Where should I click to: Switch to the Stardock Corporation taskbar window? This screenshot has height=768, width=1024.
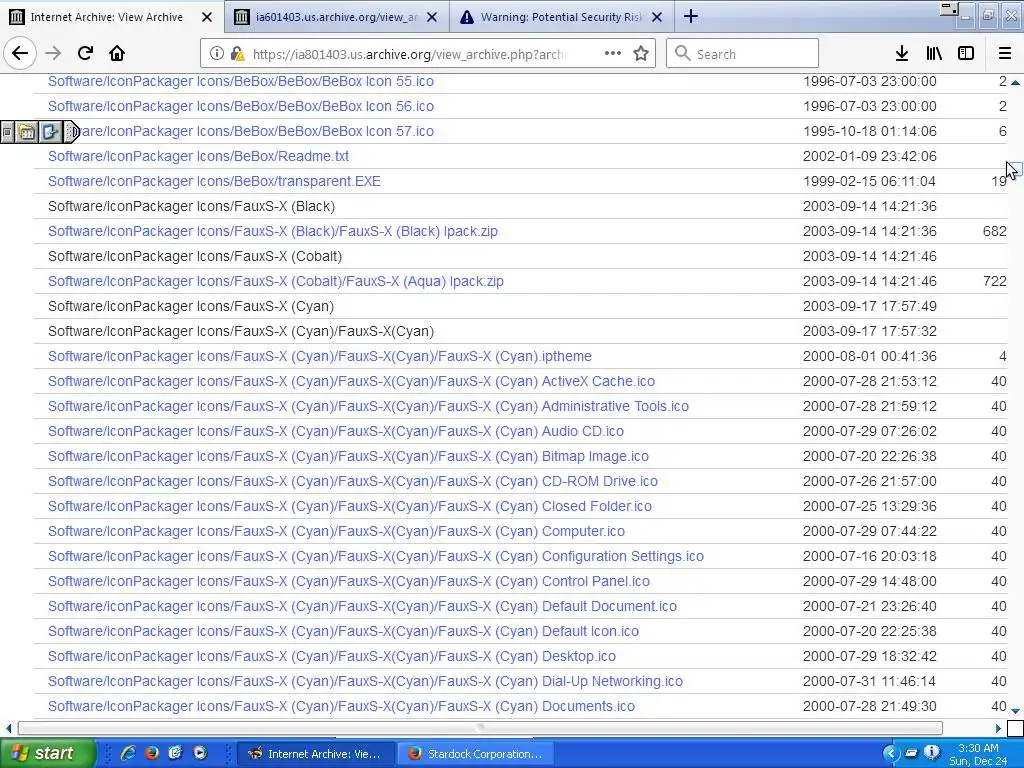click(x=475, y=754)
